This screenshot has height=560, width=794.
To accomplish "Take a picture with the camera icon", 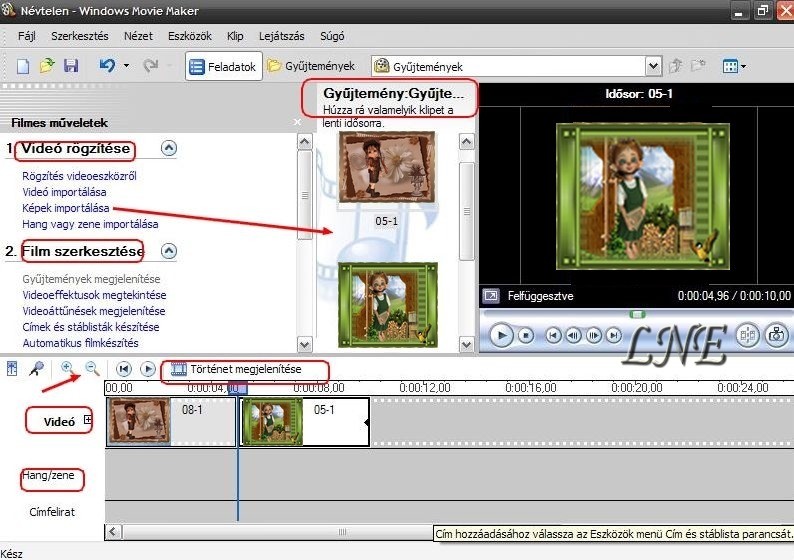I will click(776, 335).
